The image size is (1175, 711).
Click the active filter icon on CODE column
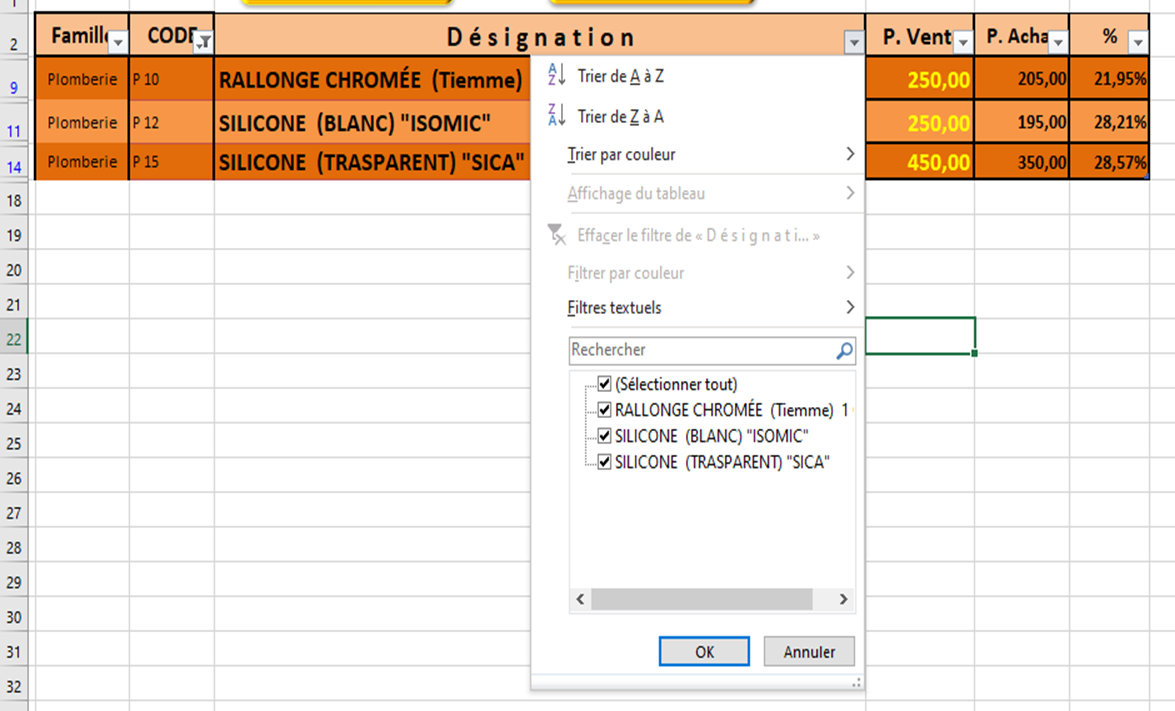click(x=203, y=41)
